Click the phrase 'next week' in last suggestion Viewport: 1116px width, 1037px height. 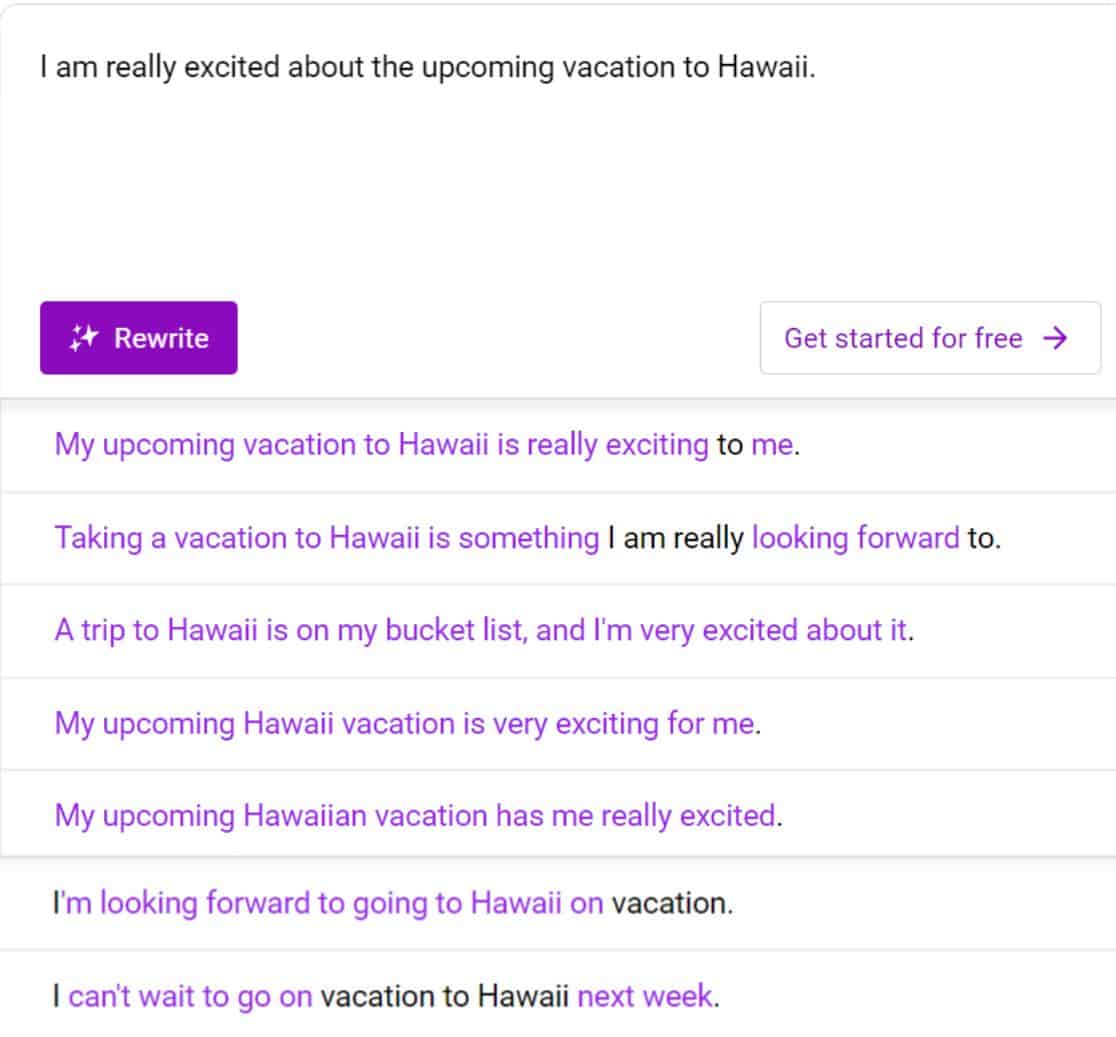646,996
